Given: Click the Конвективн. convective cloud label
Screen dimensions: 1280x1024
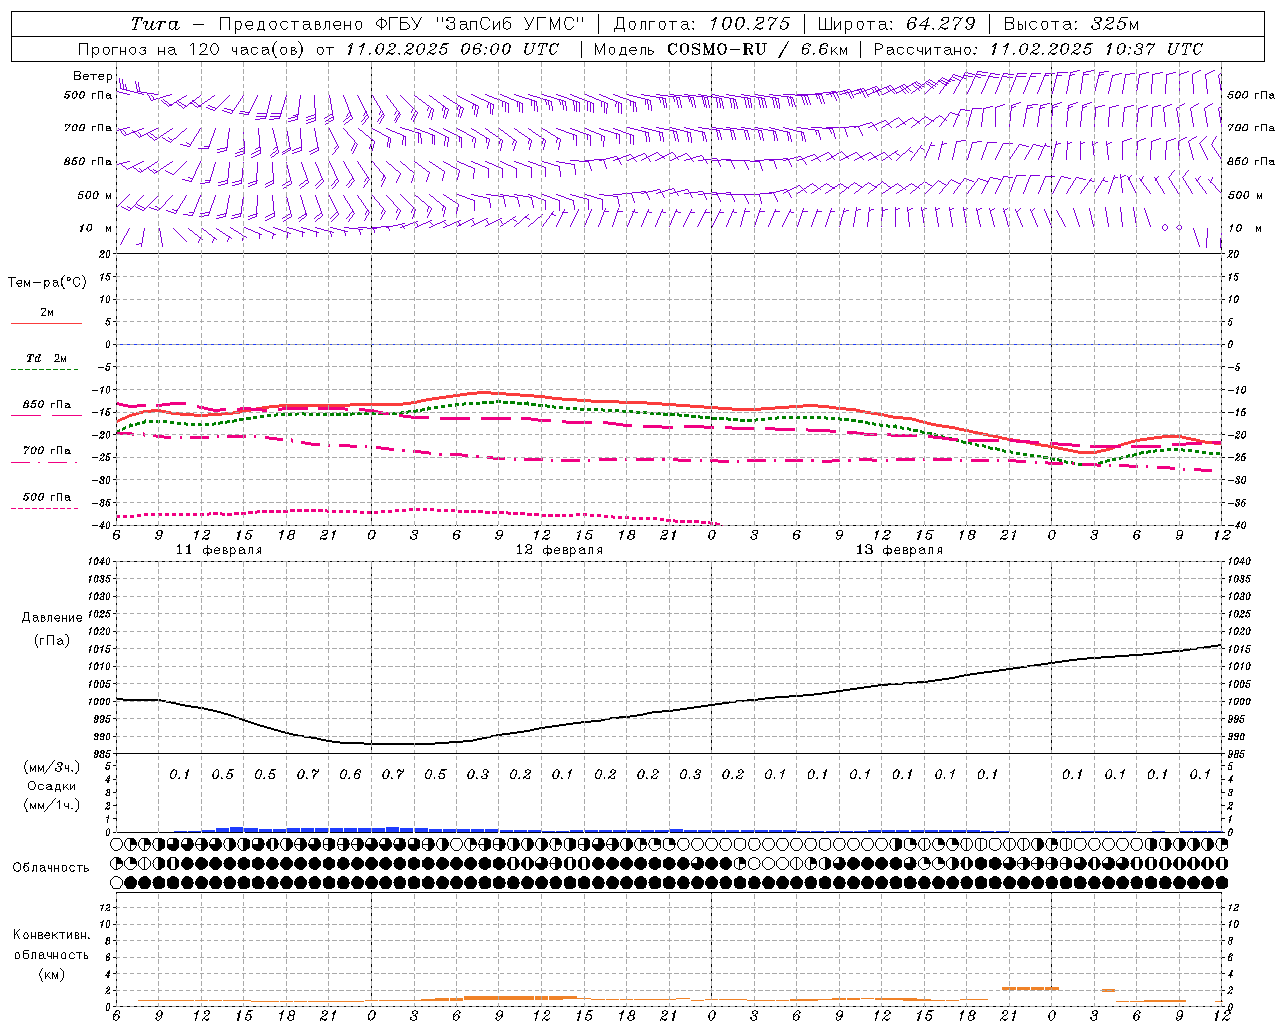Looking at the screenshot, I should coord(51,935).
